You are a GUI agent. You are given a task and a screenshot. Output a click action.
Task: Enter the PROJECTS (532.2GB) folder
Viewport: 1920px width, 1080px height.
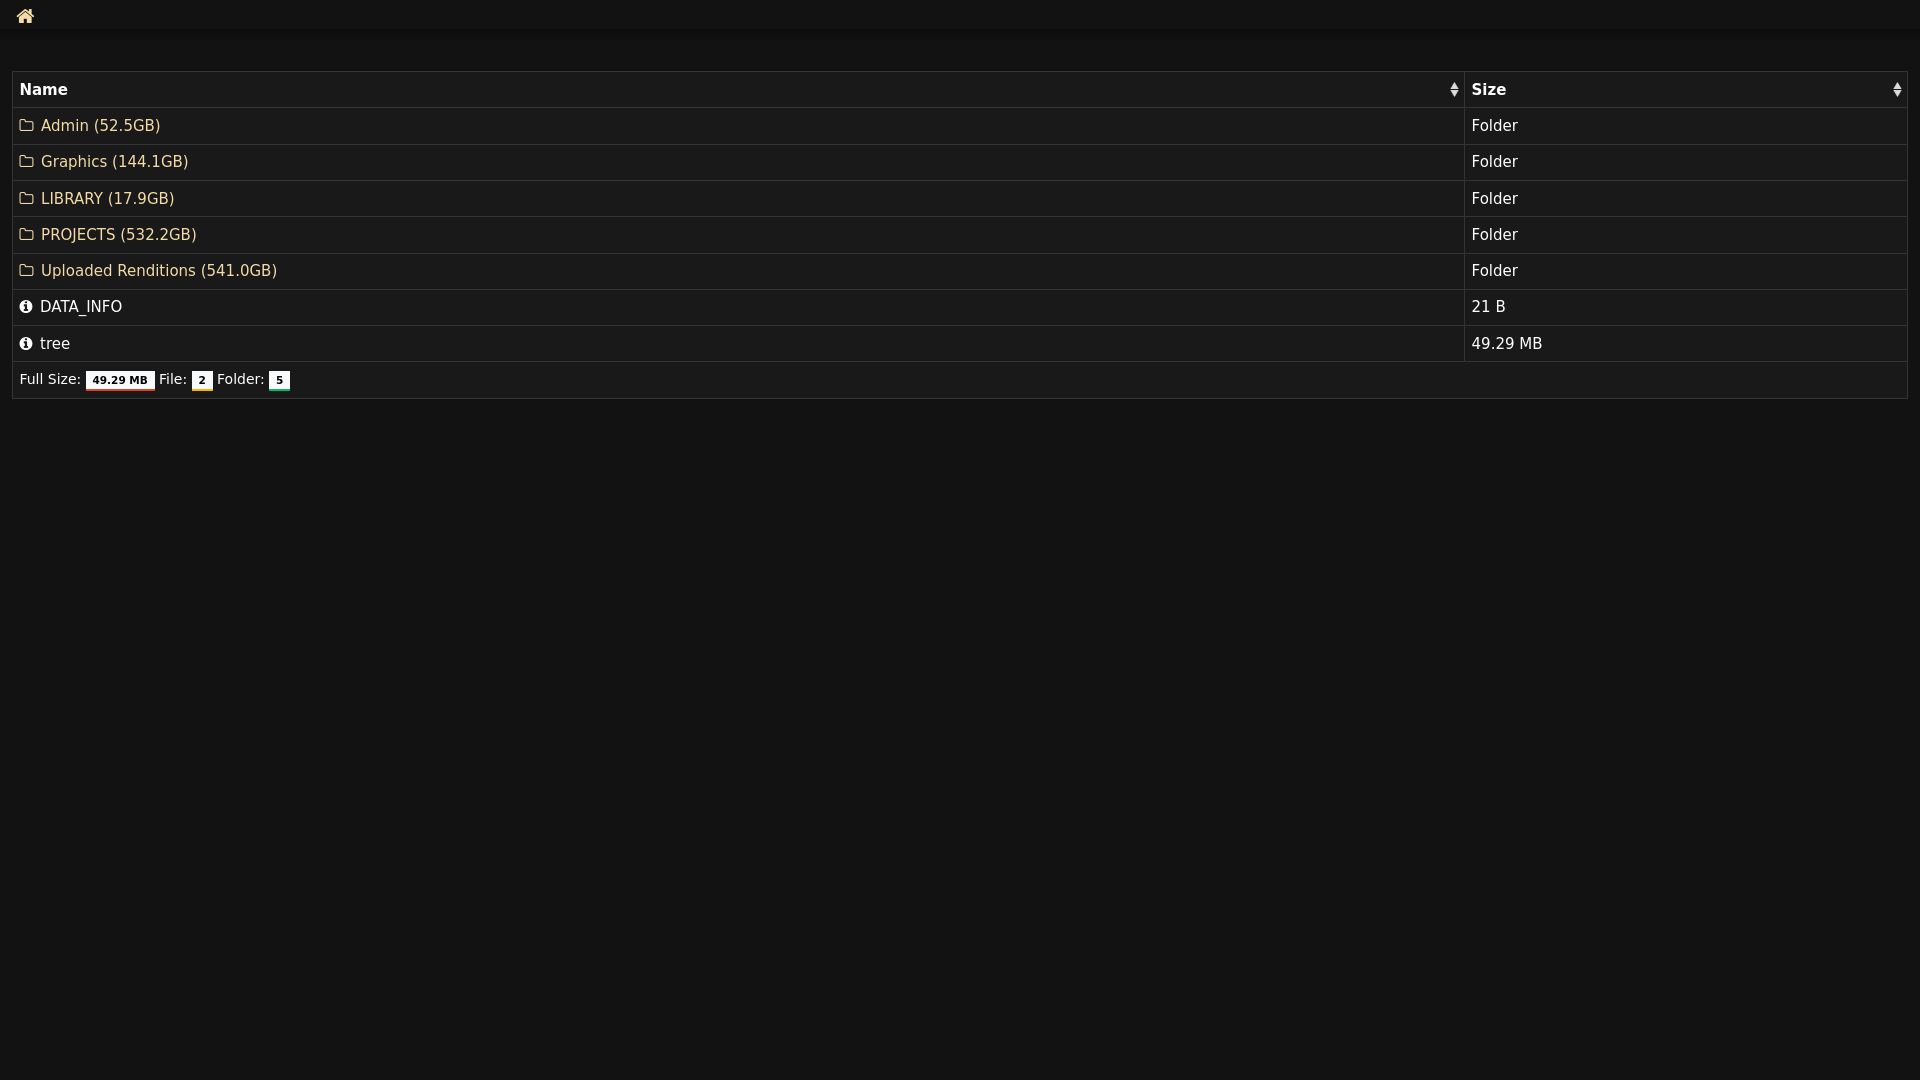click(x=118, y=235)
